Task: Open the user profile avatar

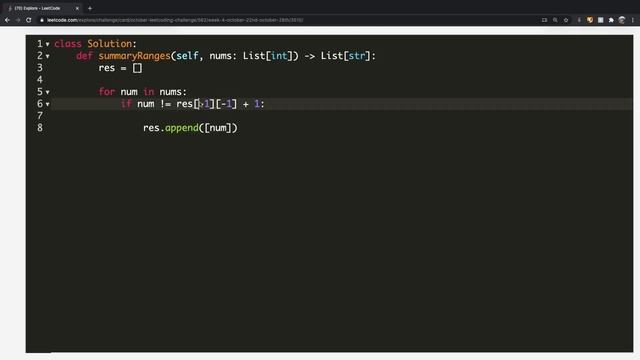Action: (622, 20)
